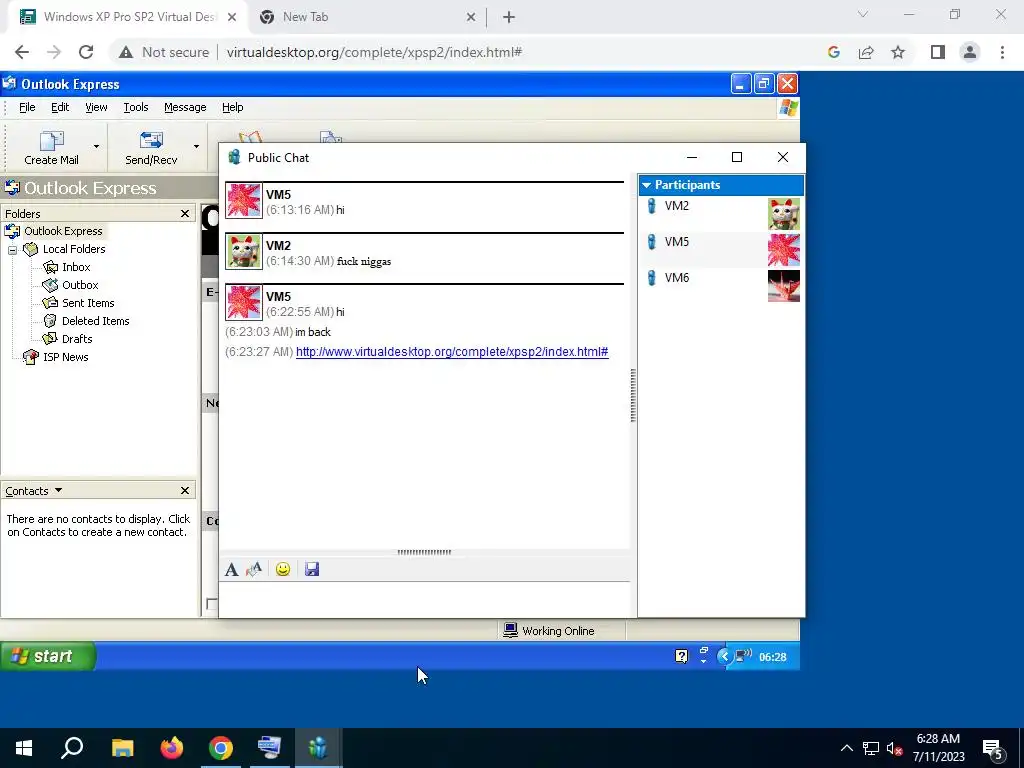
Task: Click the Not secure warning indicator
Action: pos(164,52)
